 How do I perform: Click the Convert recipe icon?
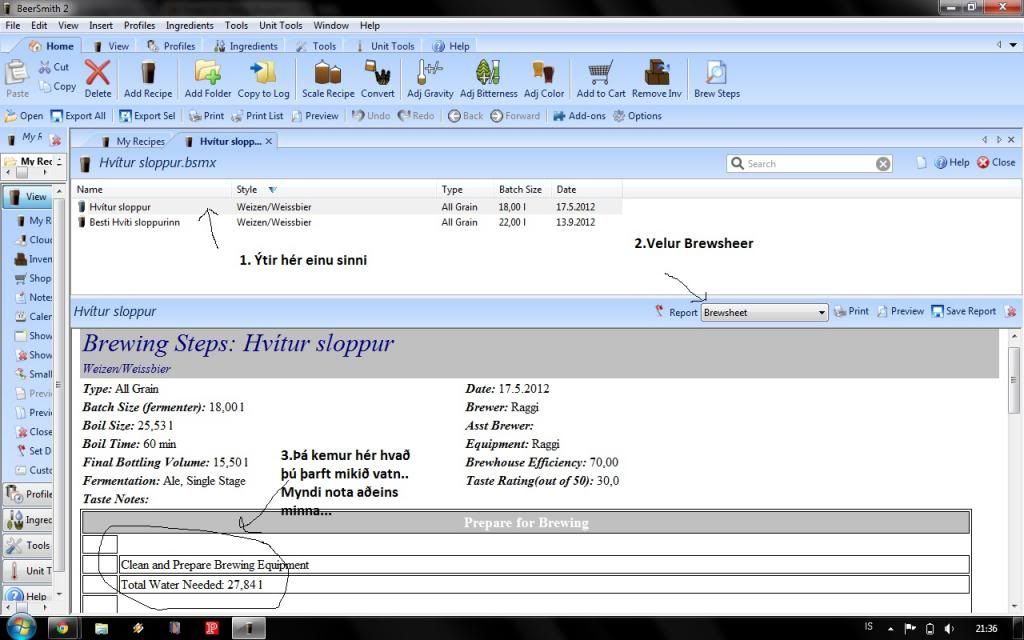click(377, 78)
